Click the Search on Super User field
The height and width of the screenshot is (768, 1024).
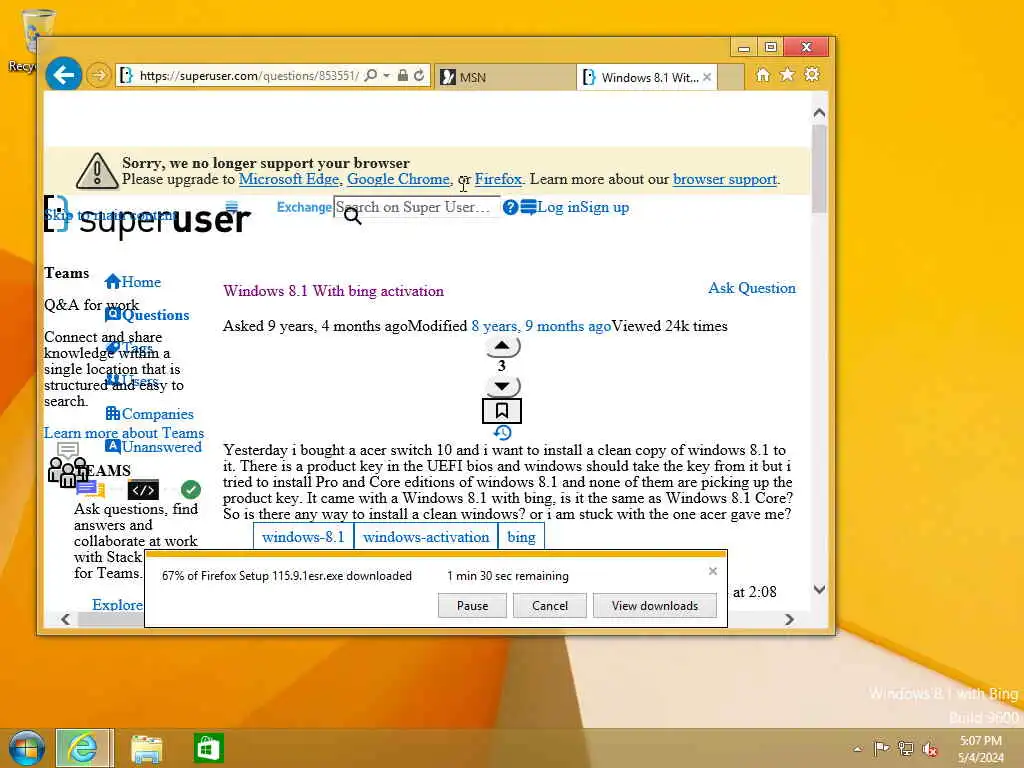[x=417, y=207]
